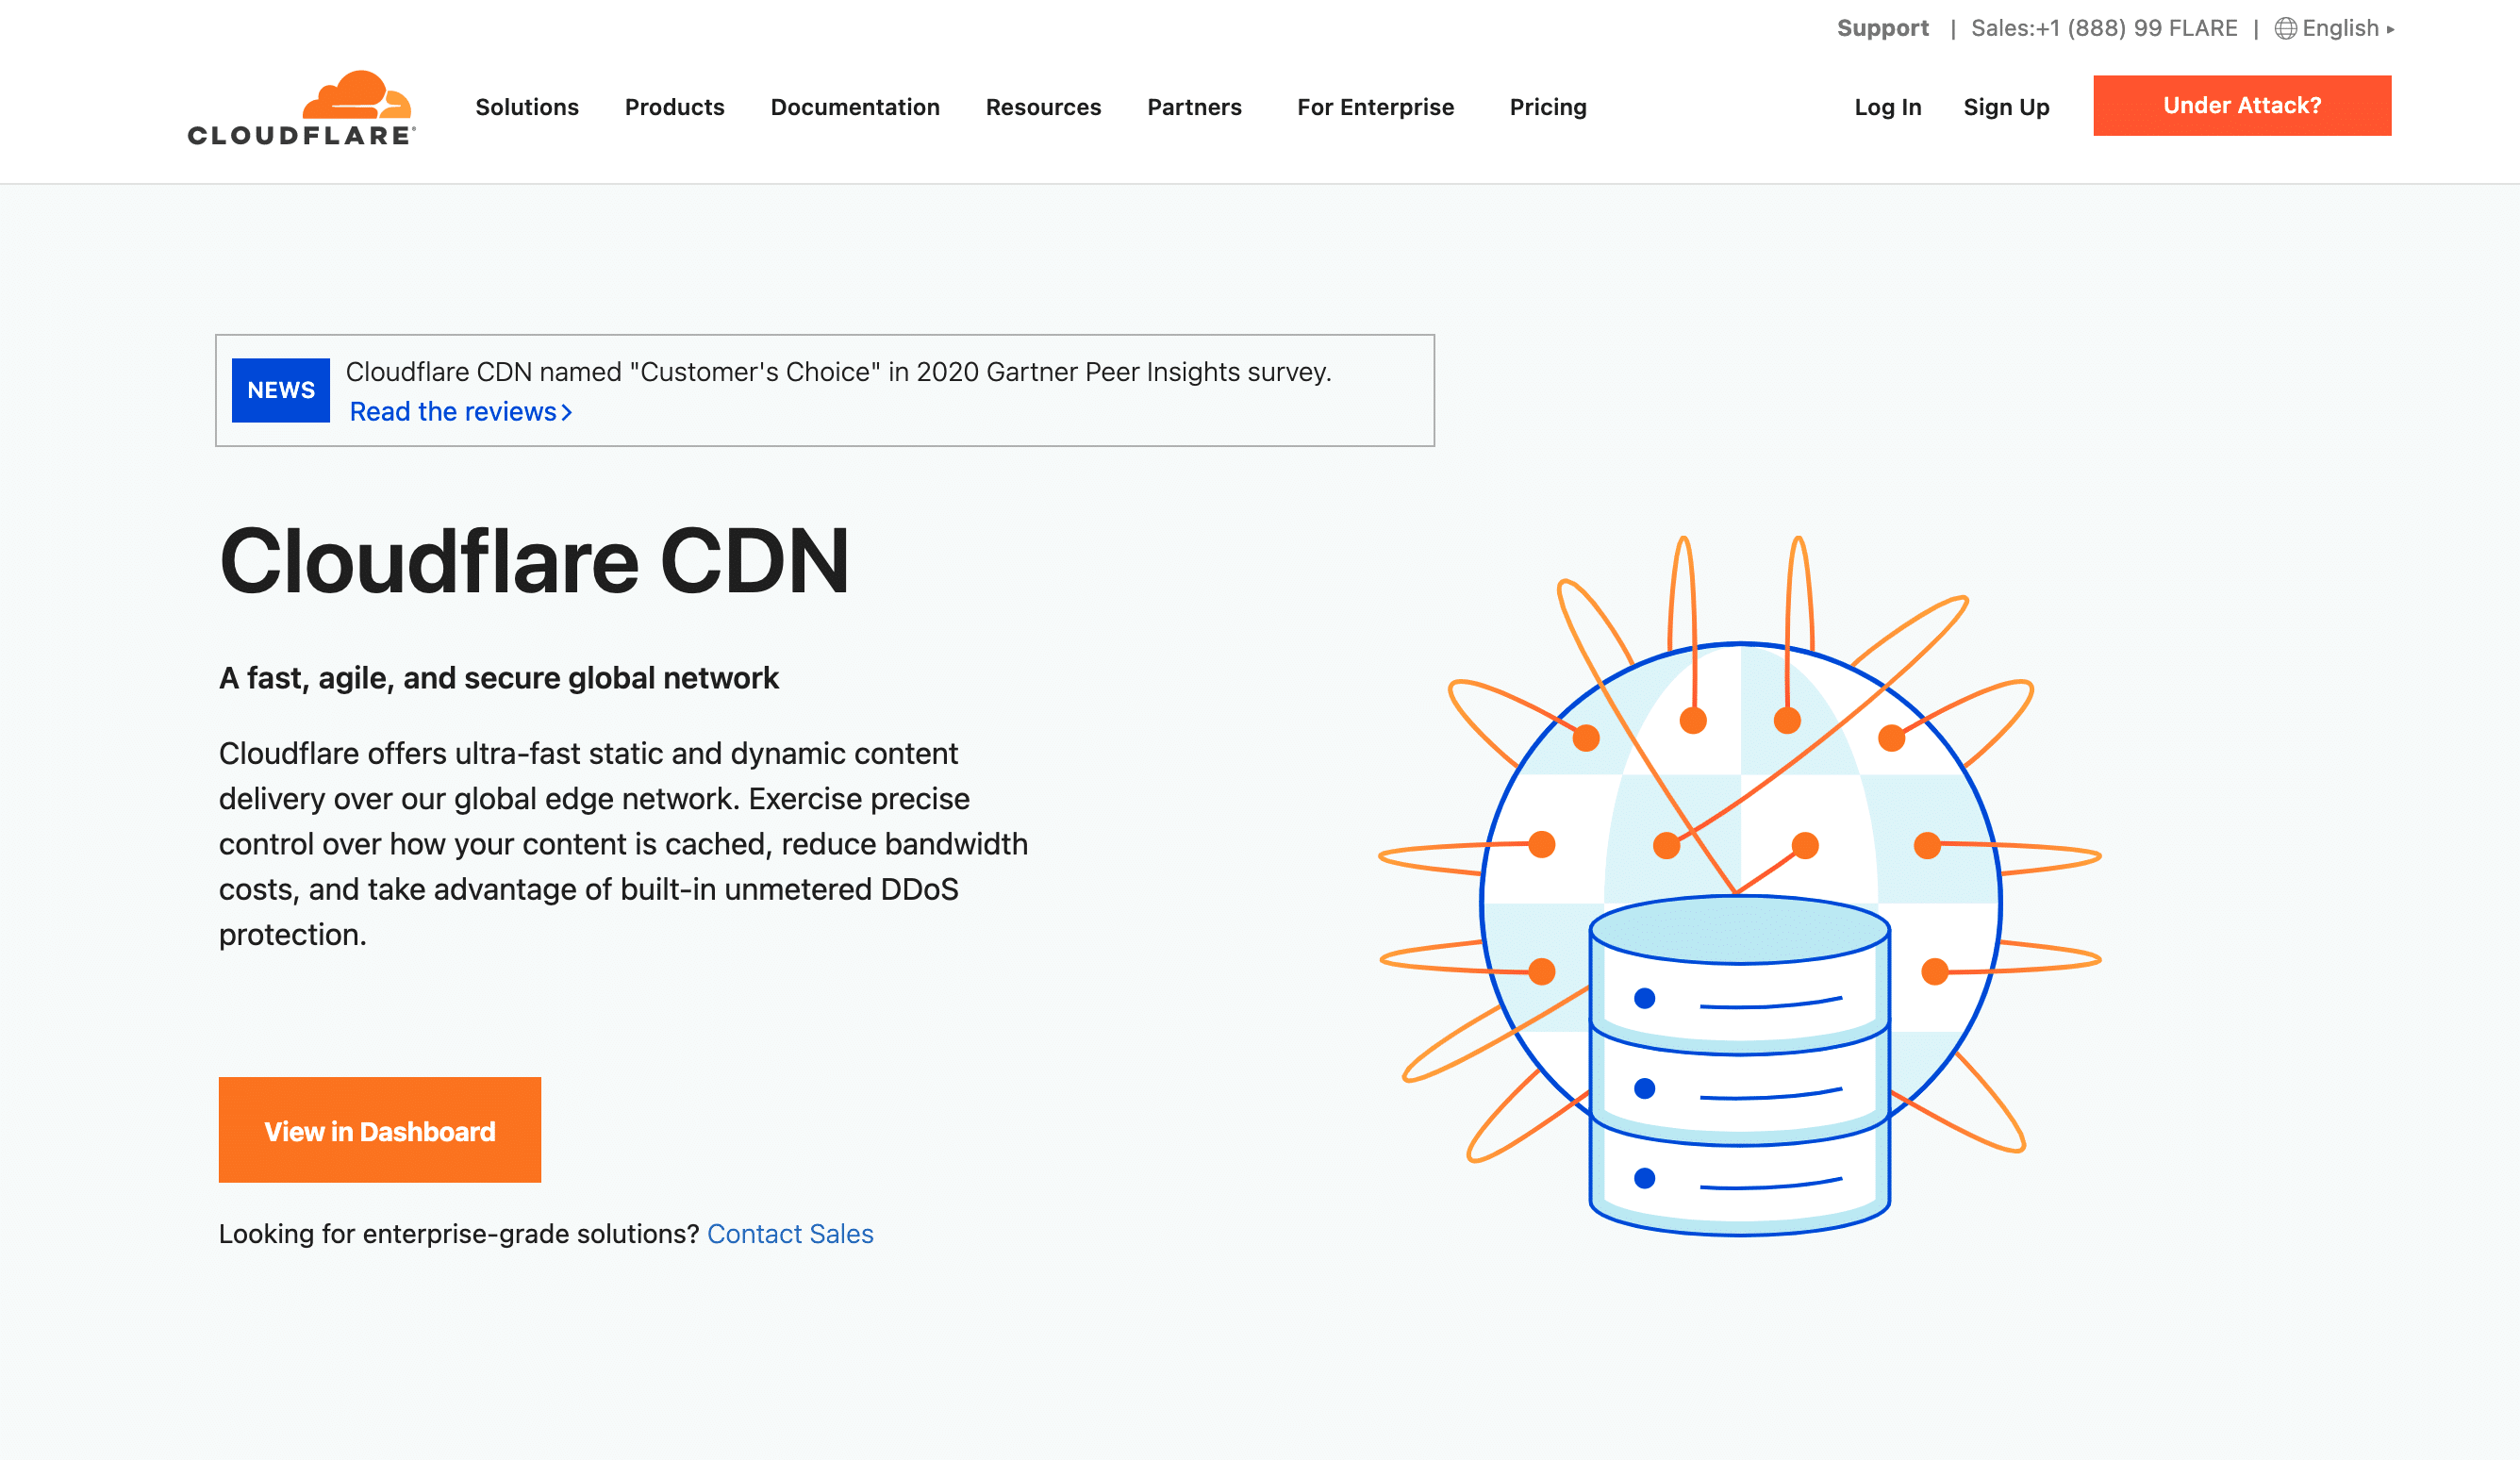The image size is (2520, 1460).
Task: Click the Cloudflare CDN heading
Action: [x=534, y=561]
